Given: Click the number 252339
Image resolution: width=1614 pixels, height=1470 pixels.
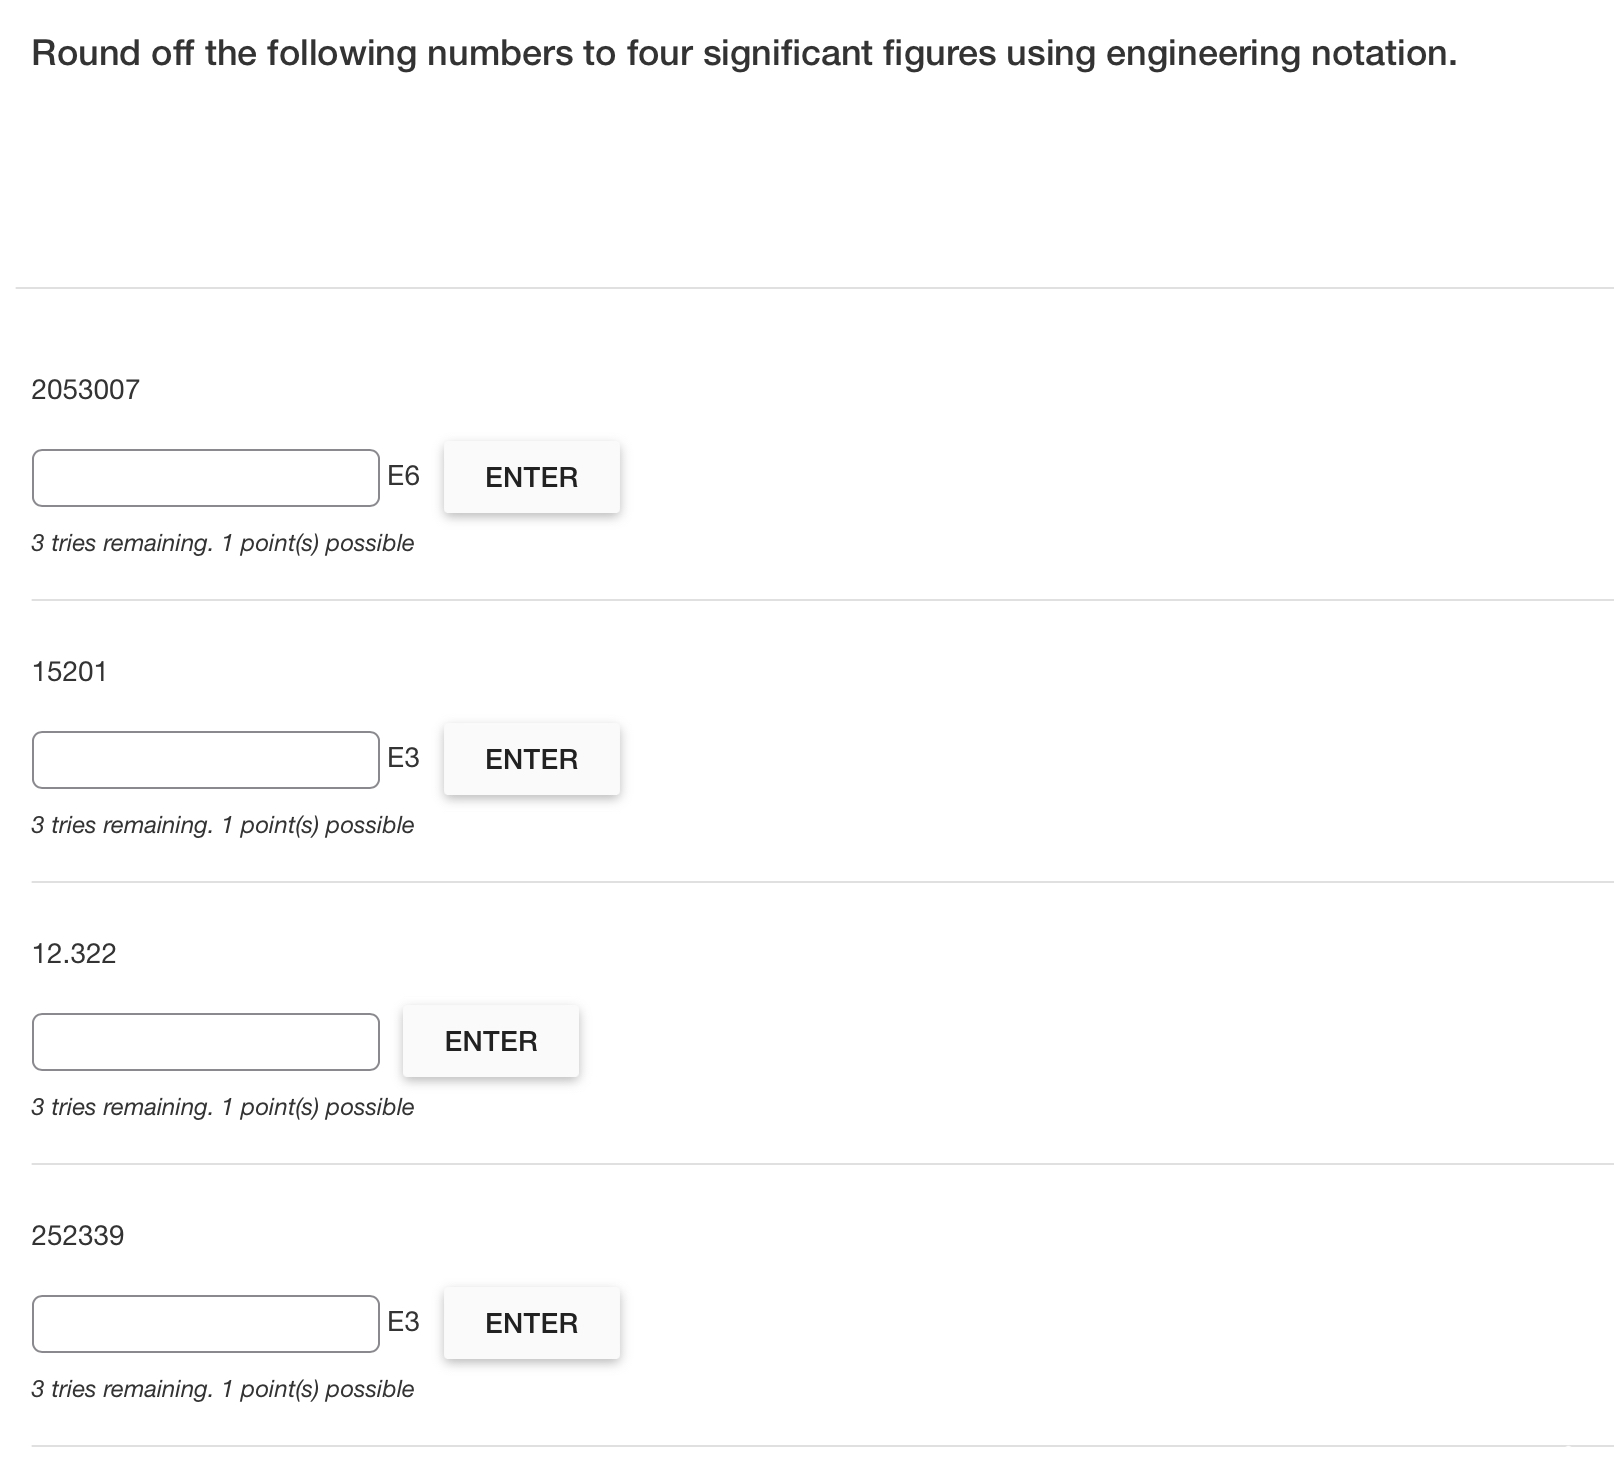Looking at the screenshot, I should [x=78, y=1235].
